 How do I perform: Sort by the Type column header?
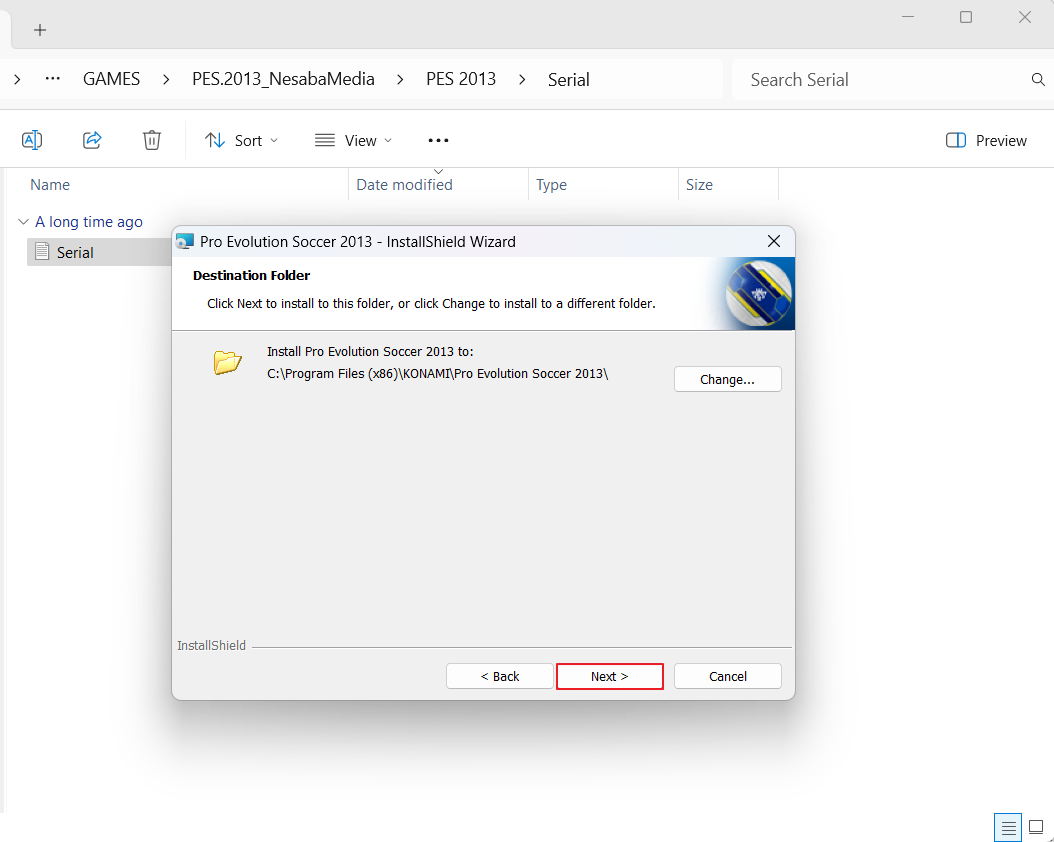pos(551,185)
